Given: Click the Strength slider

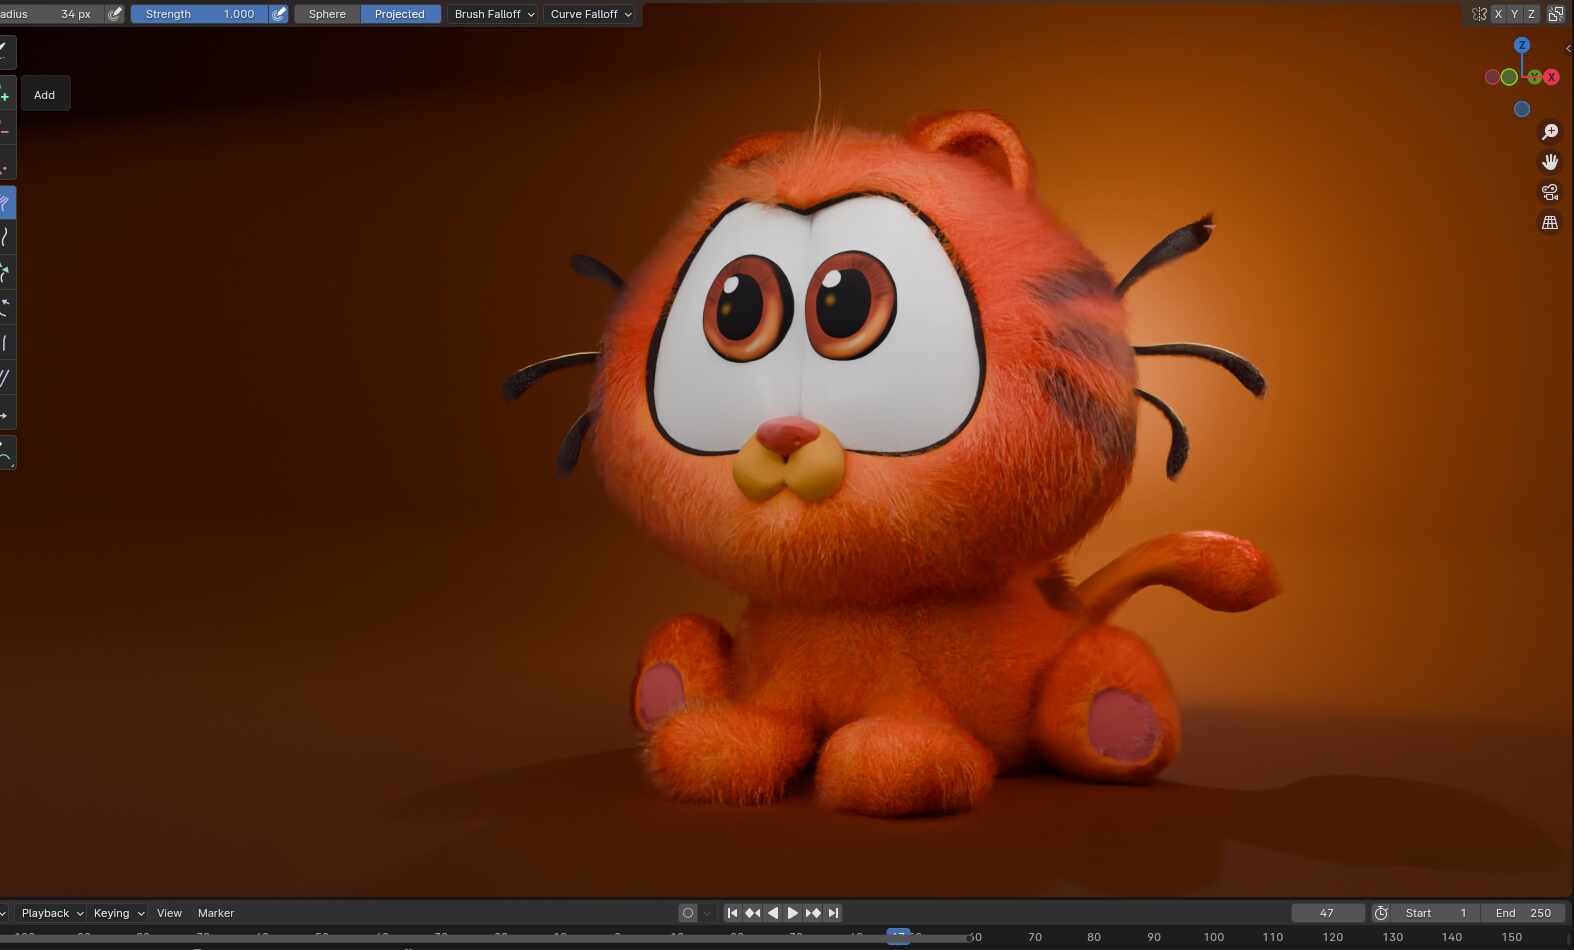Looking at the screenshot, I should tap(199, 14).
